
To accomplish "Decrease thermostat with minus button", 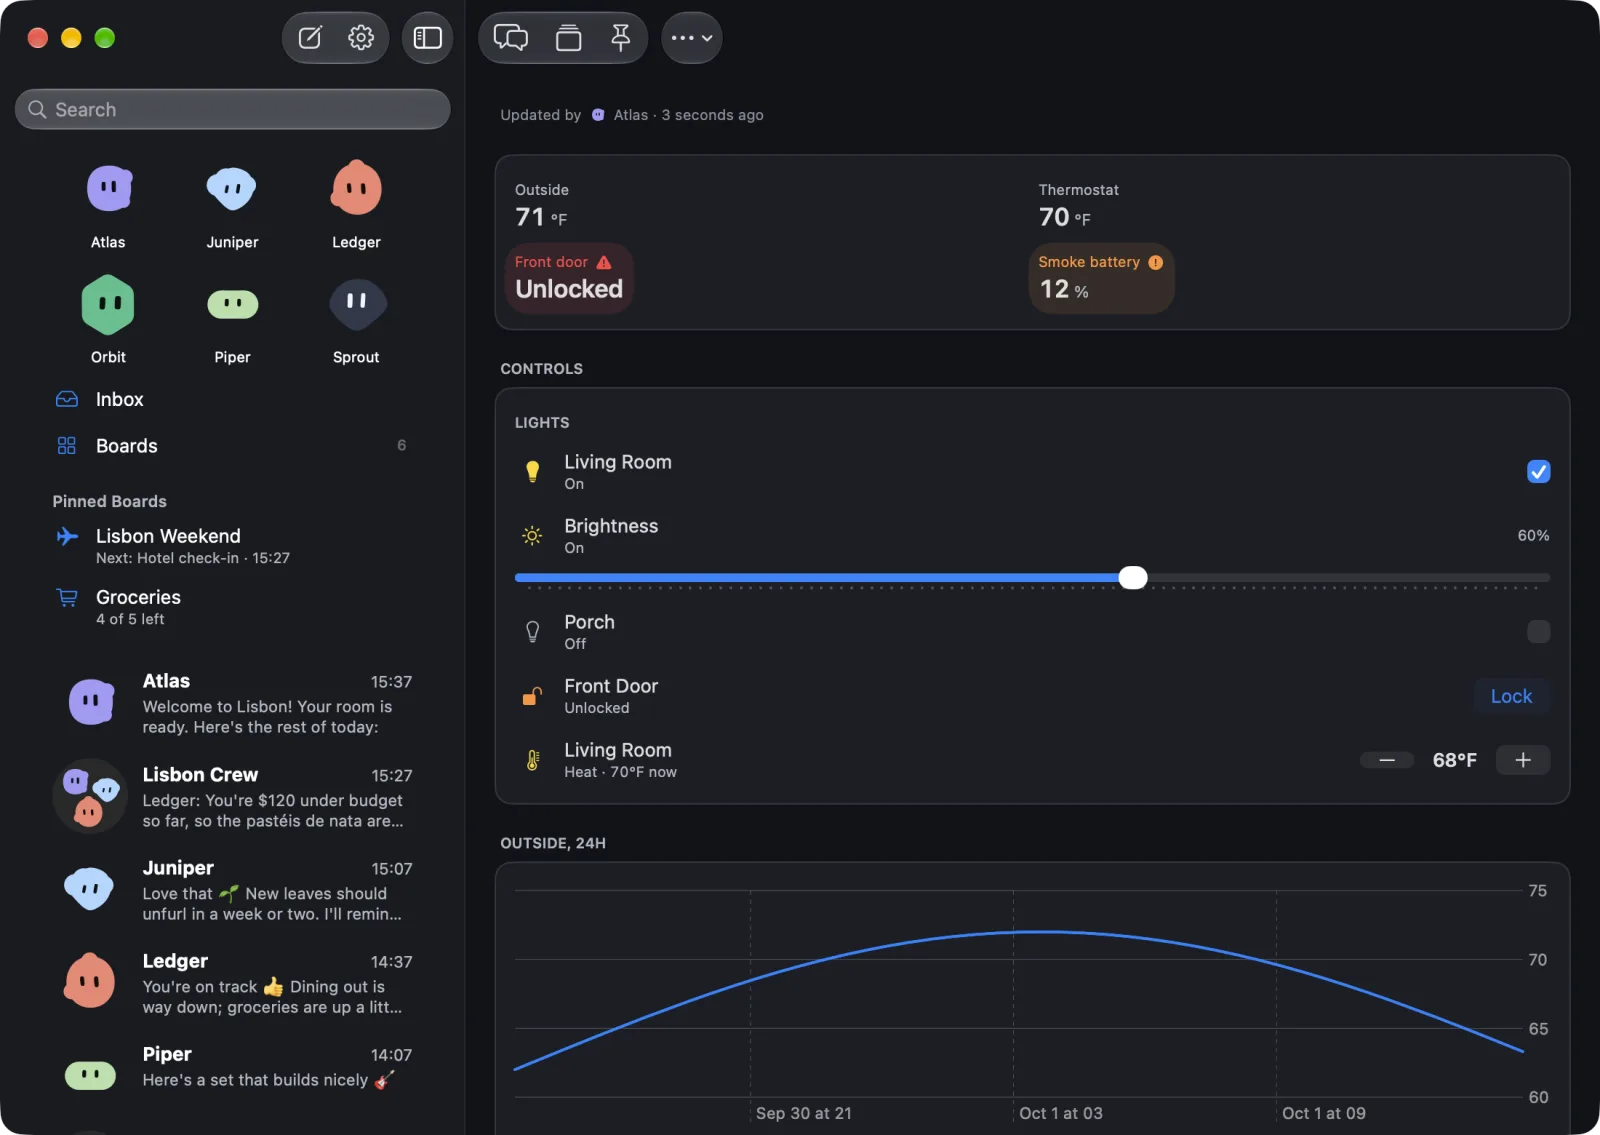I will pos(1387,760).
